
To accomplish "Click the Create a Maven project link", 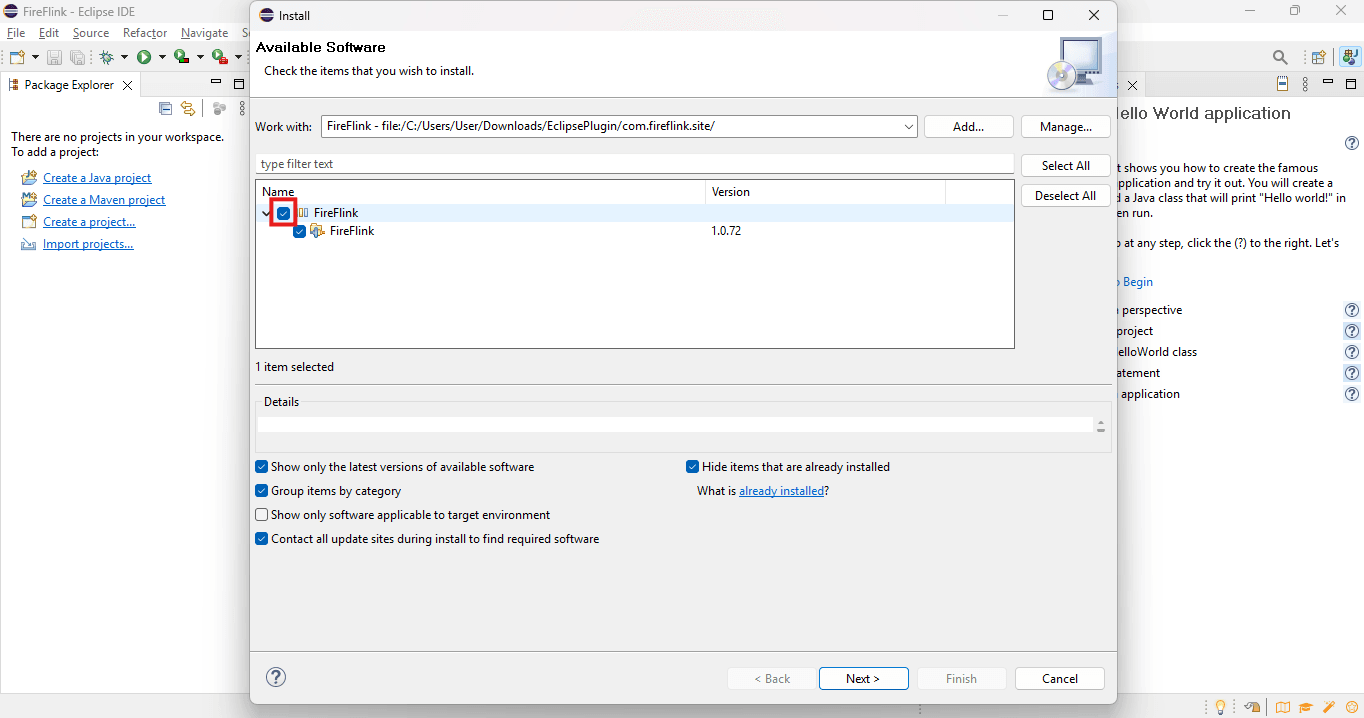I will pos(104,200).
